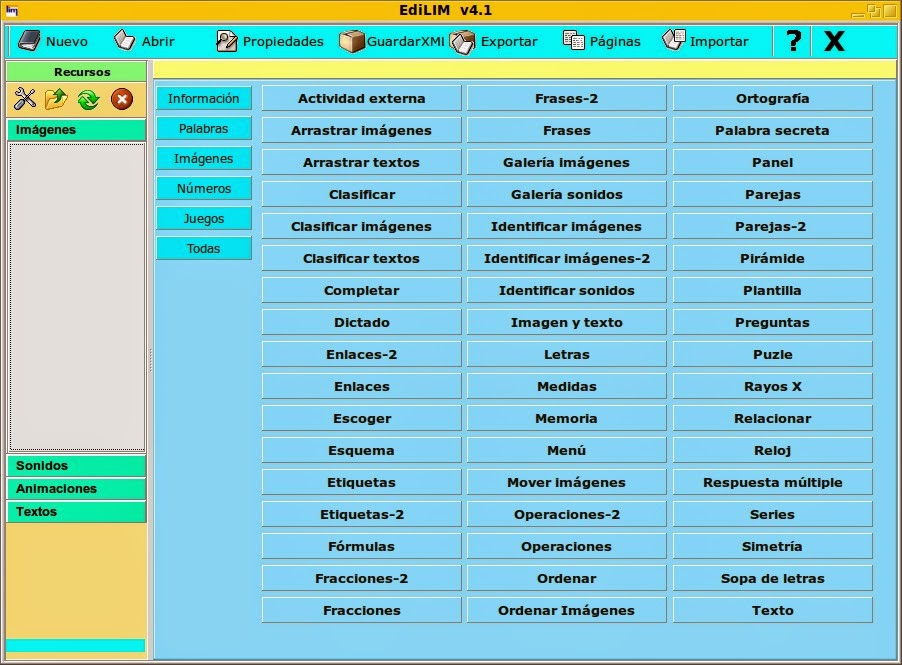This screenshot has height=665, width=902.
Task: Select Sopa de letras activity
Action: (x=773, y=578)
